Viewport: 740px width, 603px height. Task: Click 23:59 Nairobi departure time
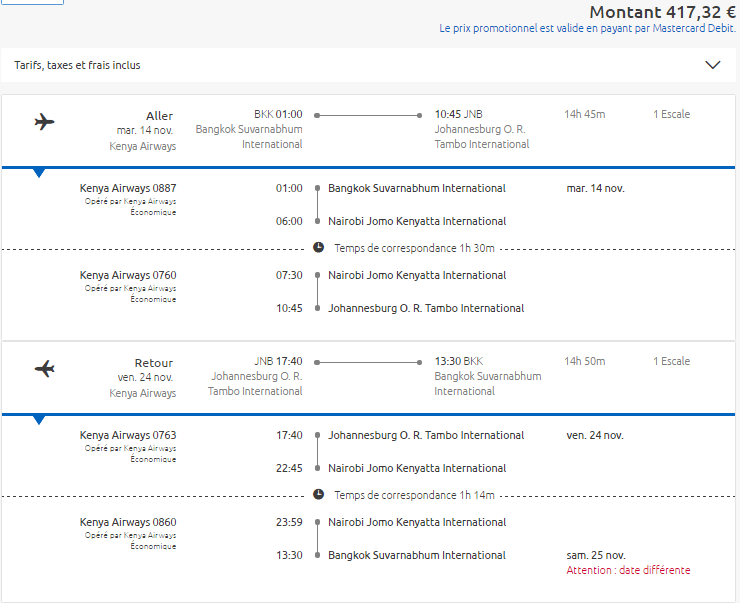(x=289, y=522)
